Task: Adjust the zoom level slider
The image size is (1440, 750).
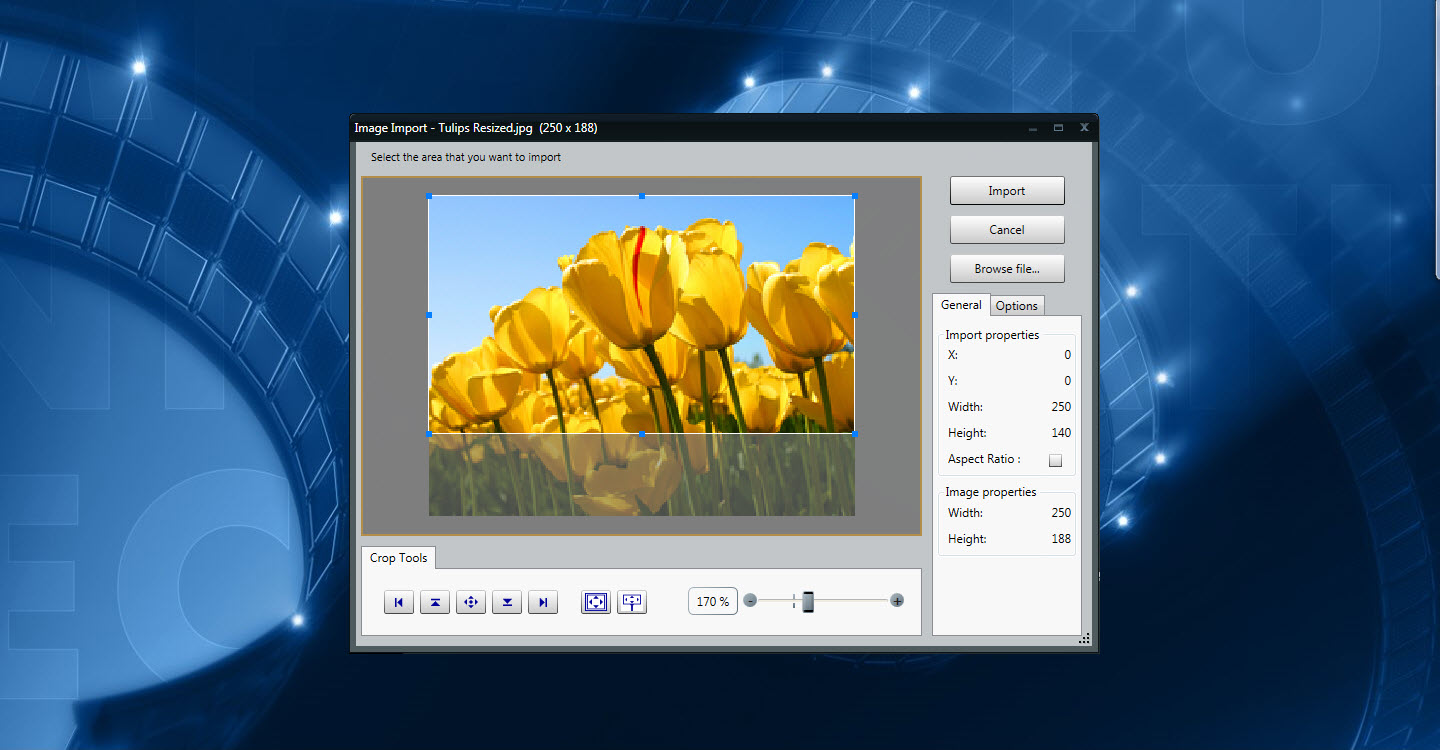Action: coord(808,600)
